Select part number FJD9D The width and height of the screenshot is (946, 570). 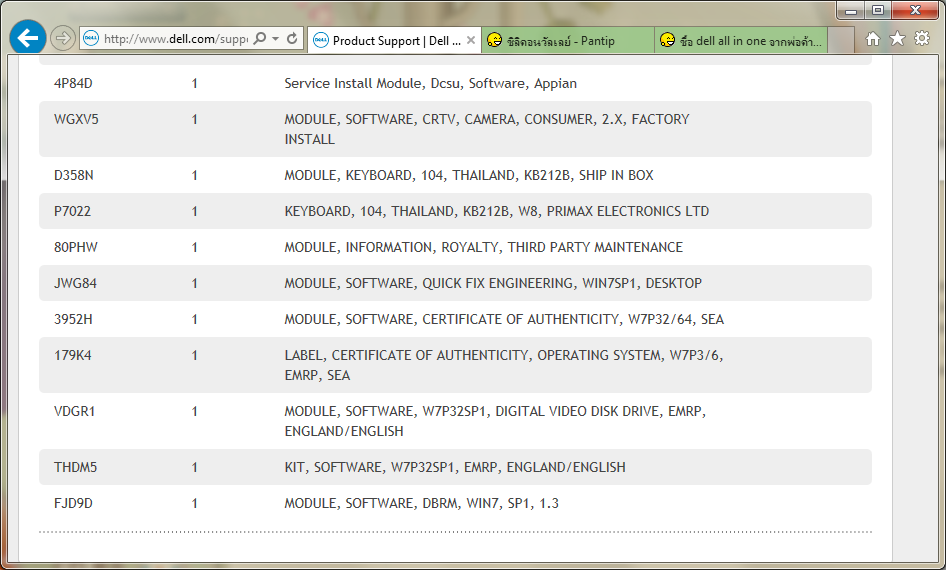coord(73,503)
